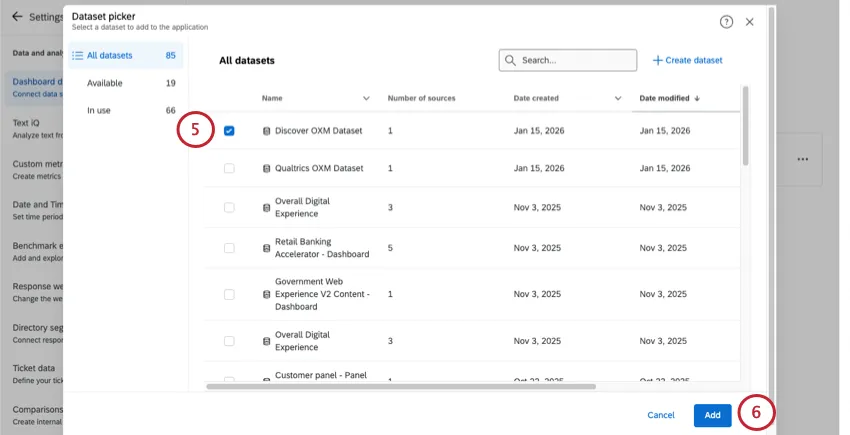Viewport: 850px width, 435px height.
Task: Click the Discover OXM Dataset database icon
Action: (x=267, y=131)
